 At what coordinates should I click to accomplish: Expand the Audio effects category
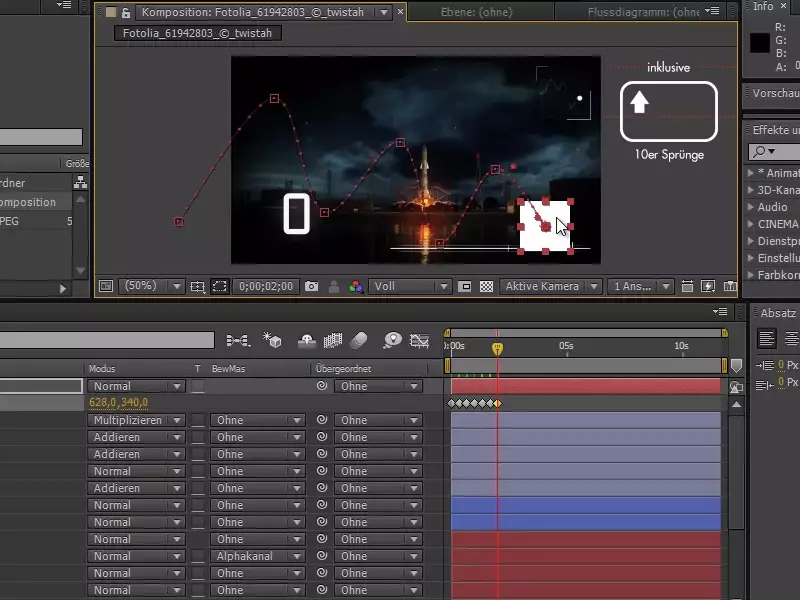[751, 207]
